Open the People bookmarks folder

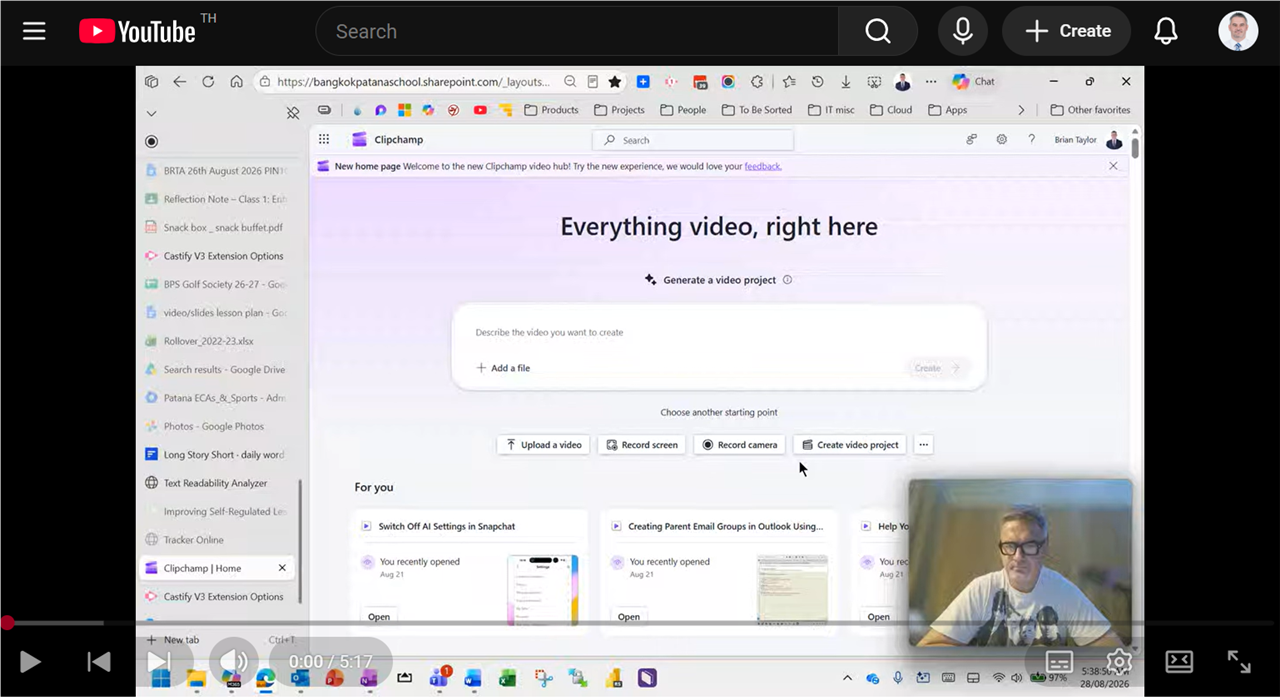(683, 110)
